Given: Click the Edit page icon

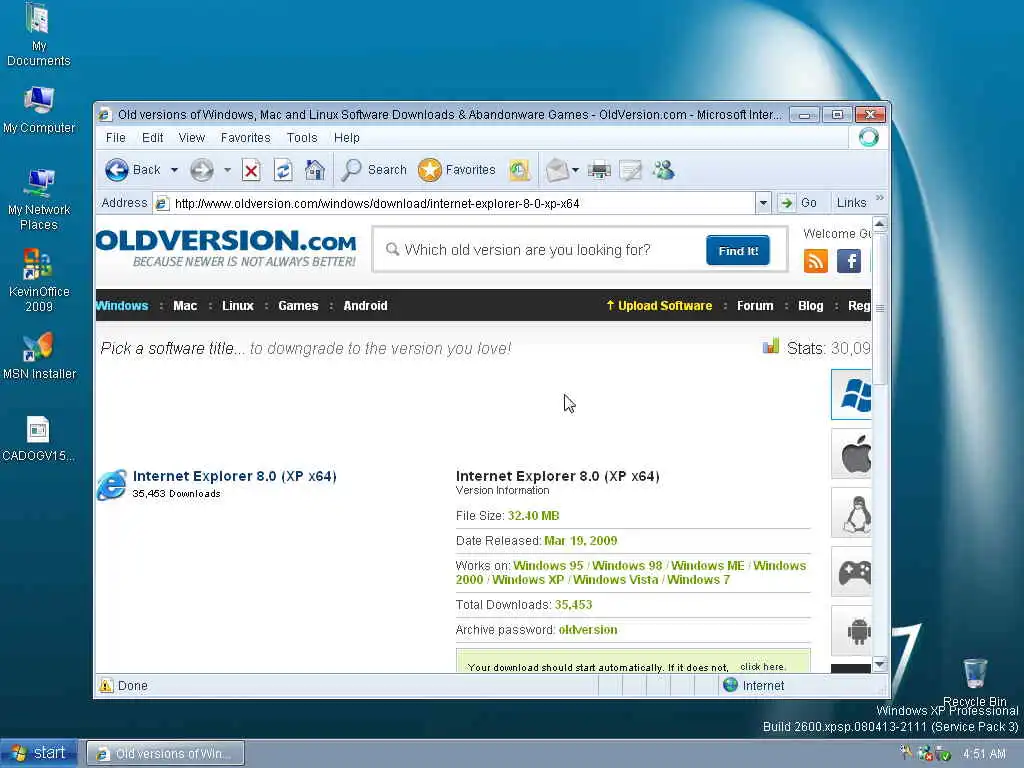Looking at the screenshot, I should pos(630,170).
